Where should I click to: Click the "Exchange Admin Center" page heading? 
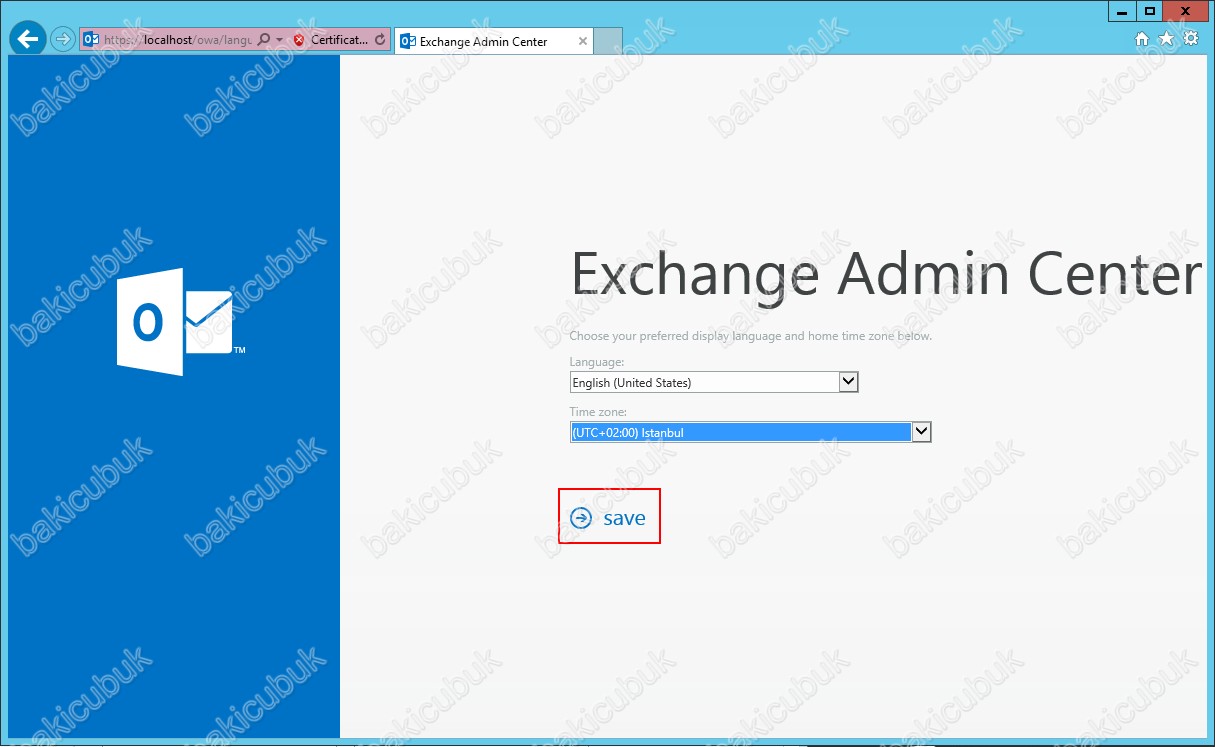tap(885, 273)
